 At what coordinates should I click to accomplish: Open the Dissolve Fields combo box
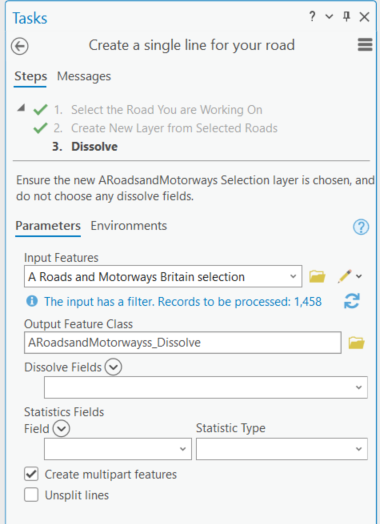pos(206,387)
